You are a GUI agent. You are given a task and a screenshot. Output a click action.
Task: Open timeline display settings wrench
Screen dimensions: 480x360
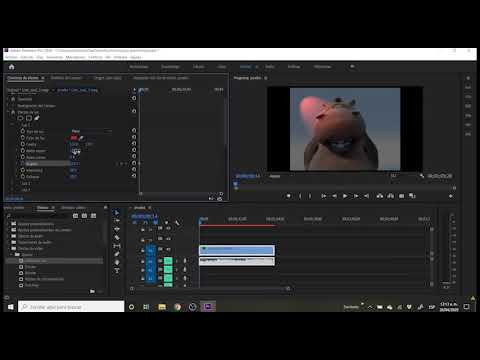(177, 223)
